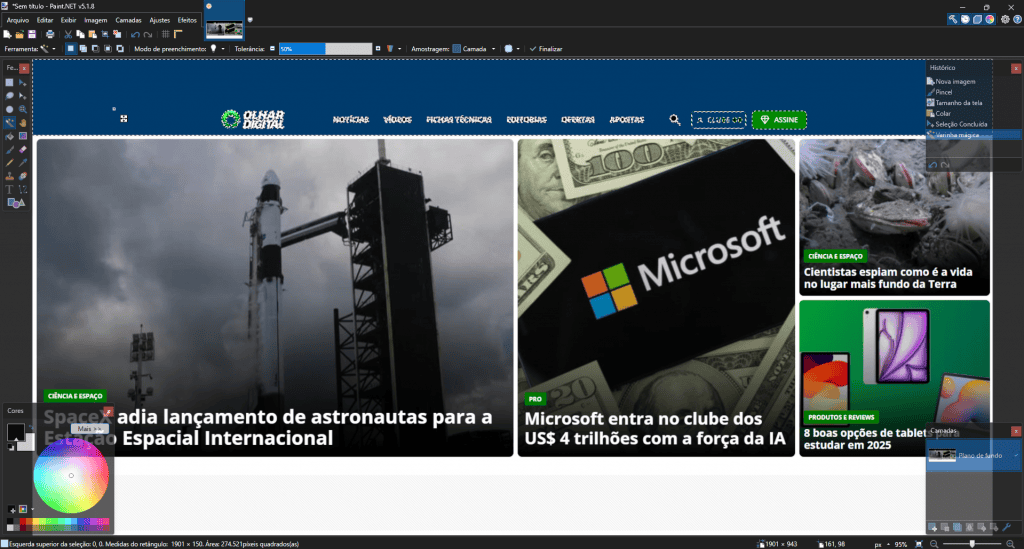The image size is (1024, 549).
Task: Open the Efeitos menu
Action: pyautogui.click(x=187, y=20)
